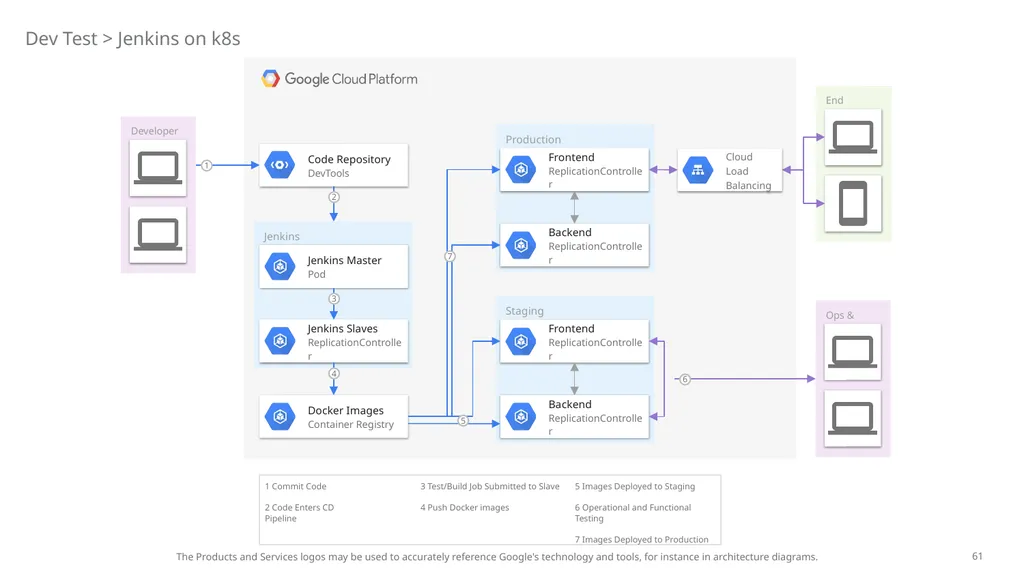The height and width of the screenshot is (576, 1024).
Task: Select step marker 6 near Staging
Action: pos(684,379)
